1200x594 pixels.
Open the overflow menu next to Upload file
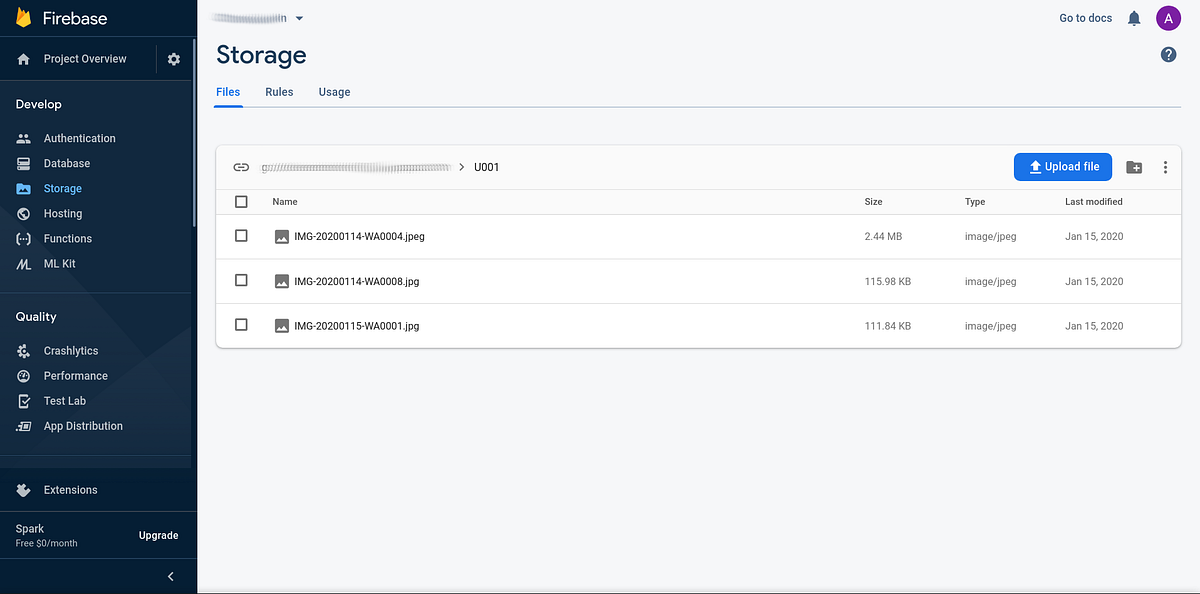[1165, 167]
